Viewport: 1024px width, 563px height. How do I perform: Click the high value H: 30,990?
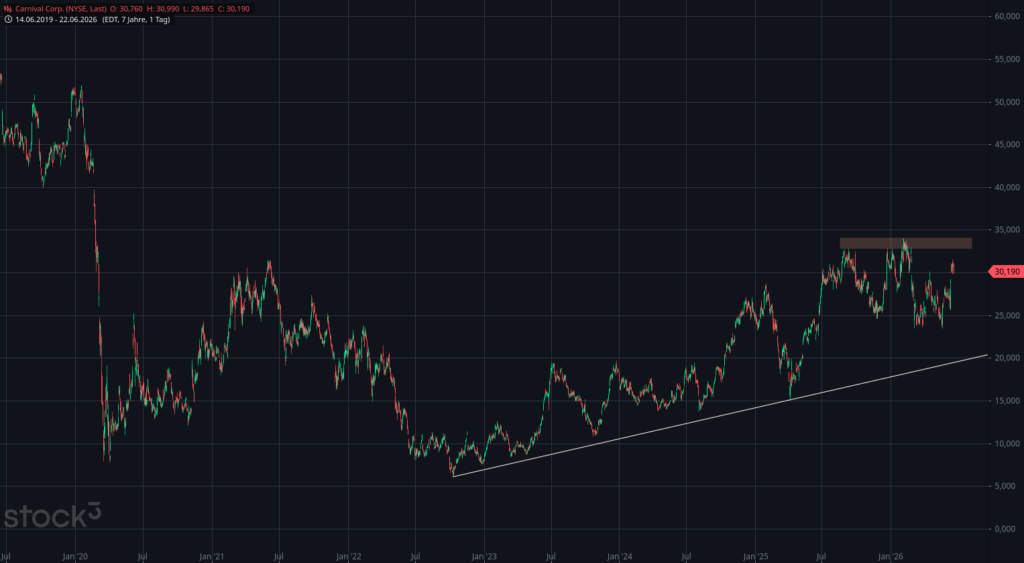pos(162,9)
